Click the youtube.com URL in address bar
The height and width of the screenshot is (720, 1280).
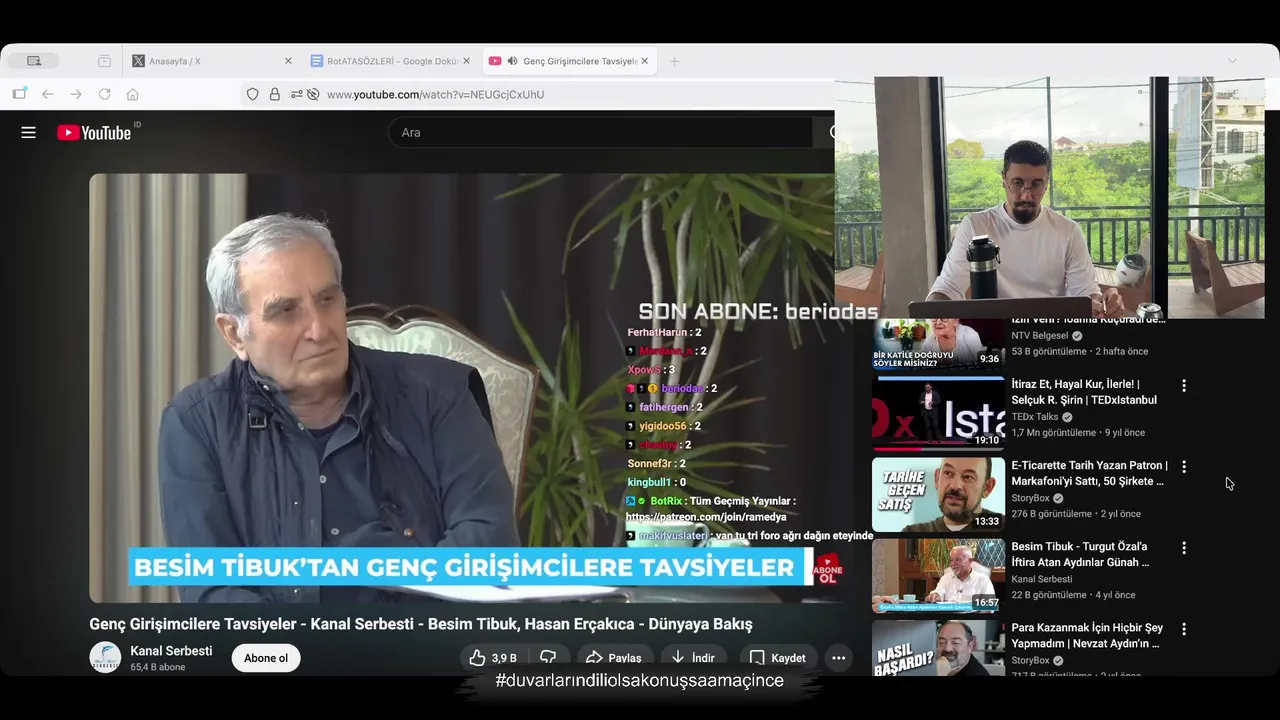coord(435,94)
